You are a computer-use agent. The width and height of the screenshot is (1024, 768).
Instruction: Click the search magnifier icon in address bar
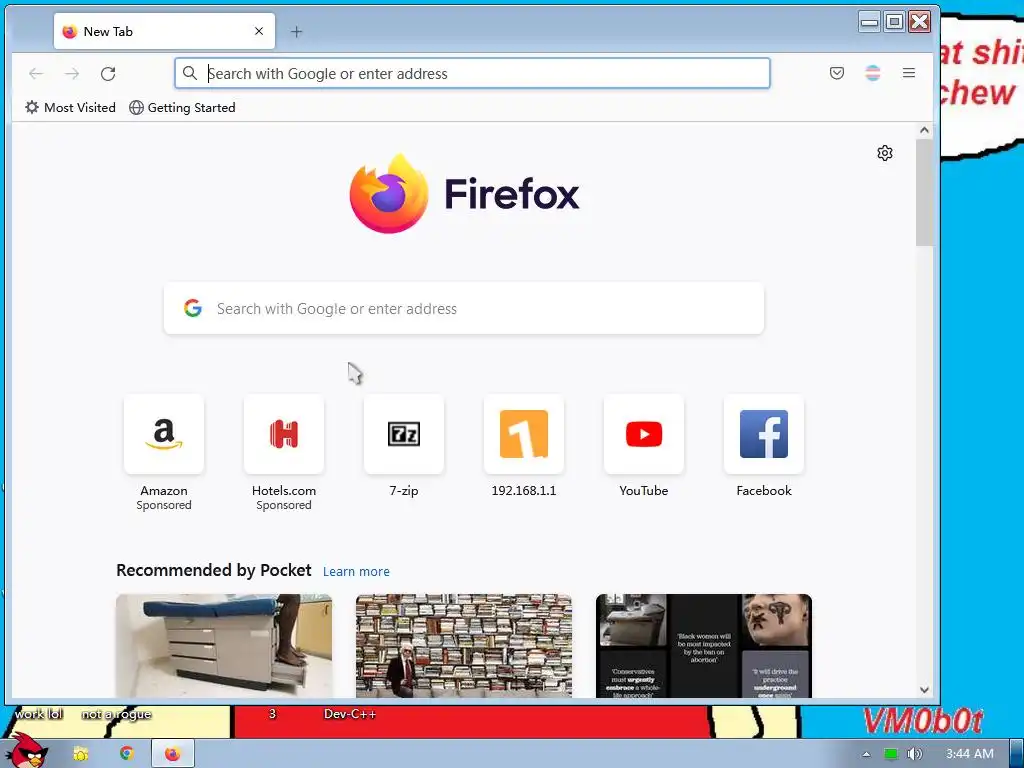pos(189,73)
